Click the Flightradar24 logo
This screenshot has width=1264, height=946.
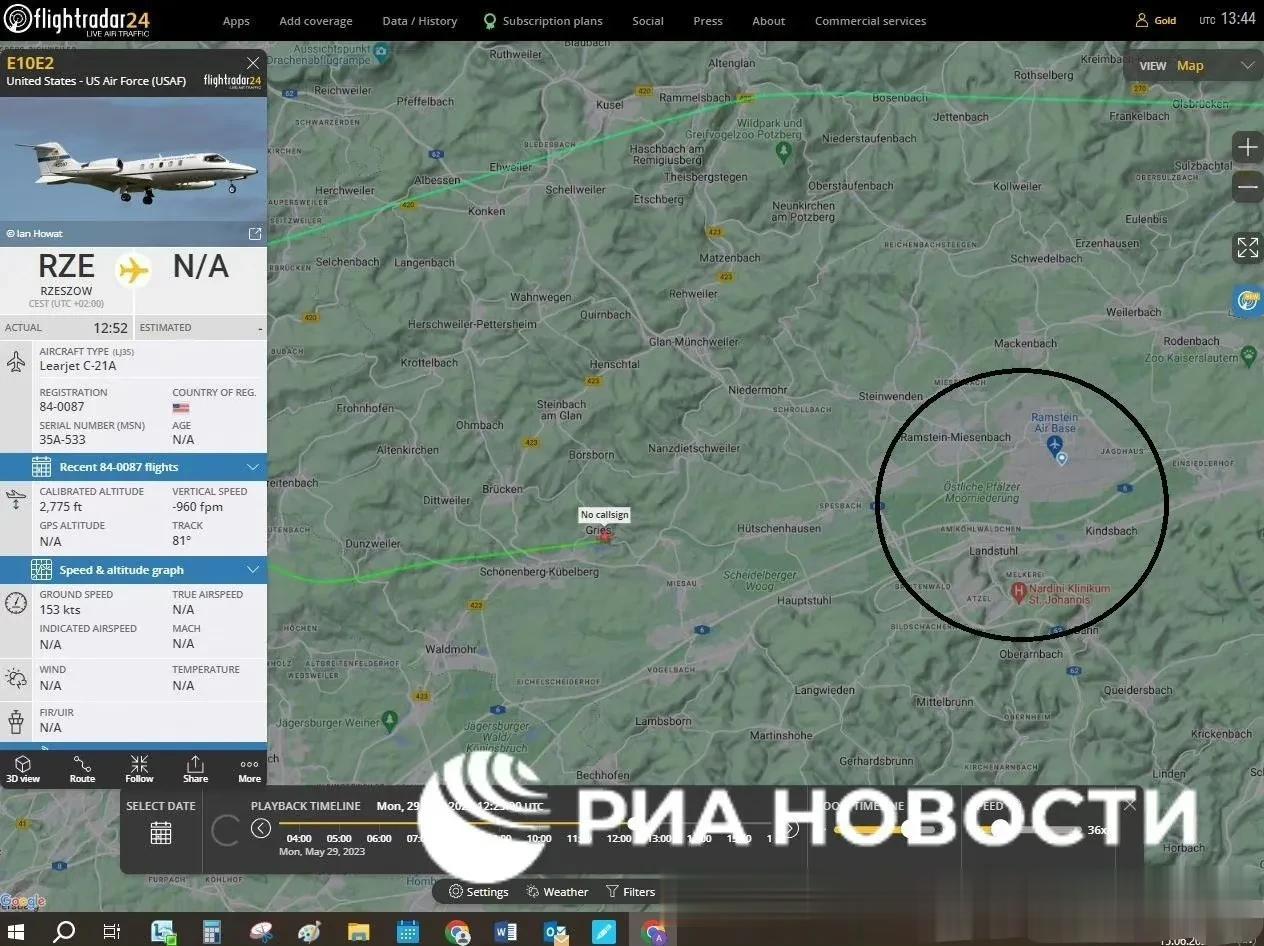coord(77,19)
